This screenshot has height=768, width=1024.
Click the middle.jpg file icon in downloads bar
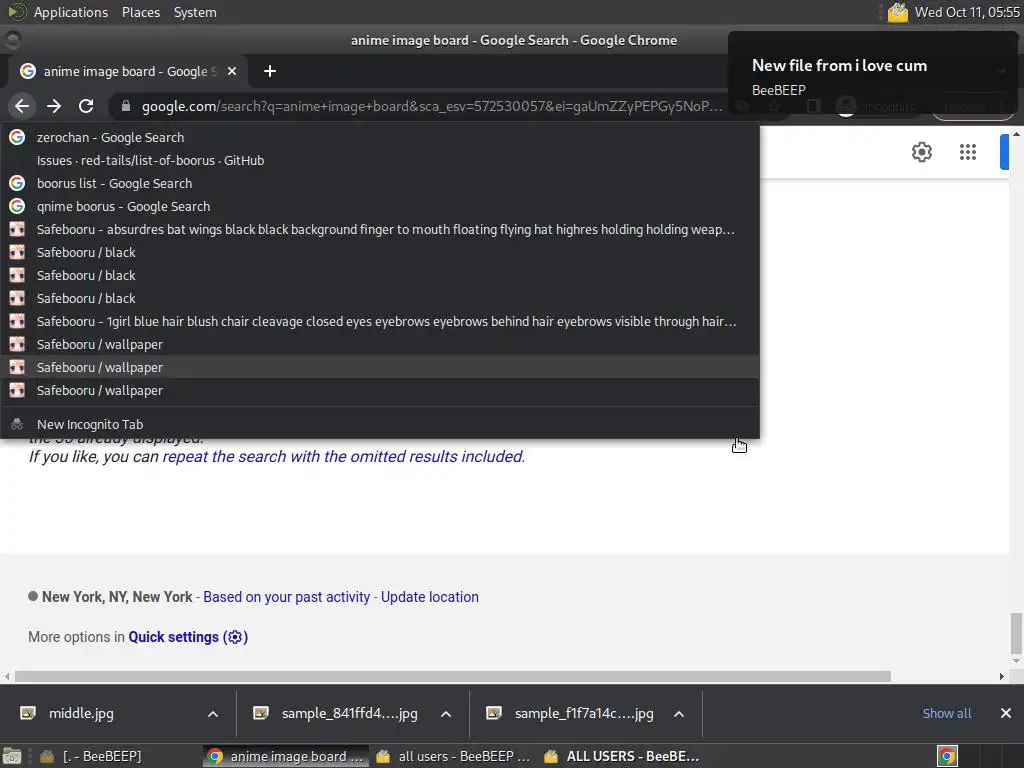click(x=28, y=713)
